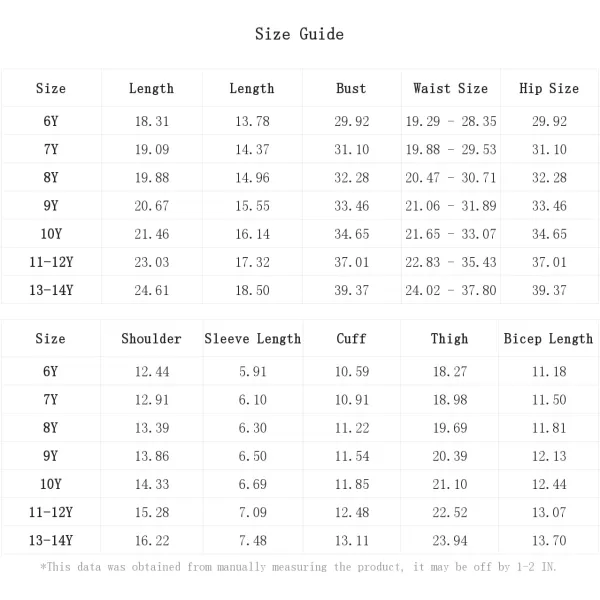Select the Sleeve Length column header
Screen dimensions: 600x600
click(x=253, y=339)
